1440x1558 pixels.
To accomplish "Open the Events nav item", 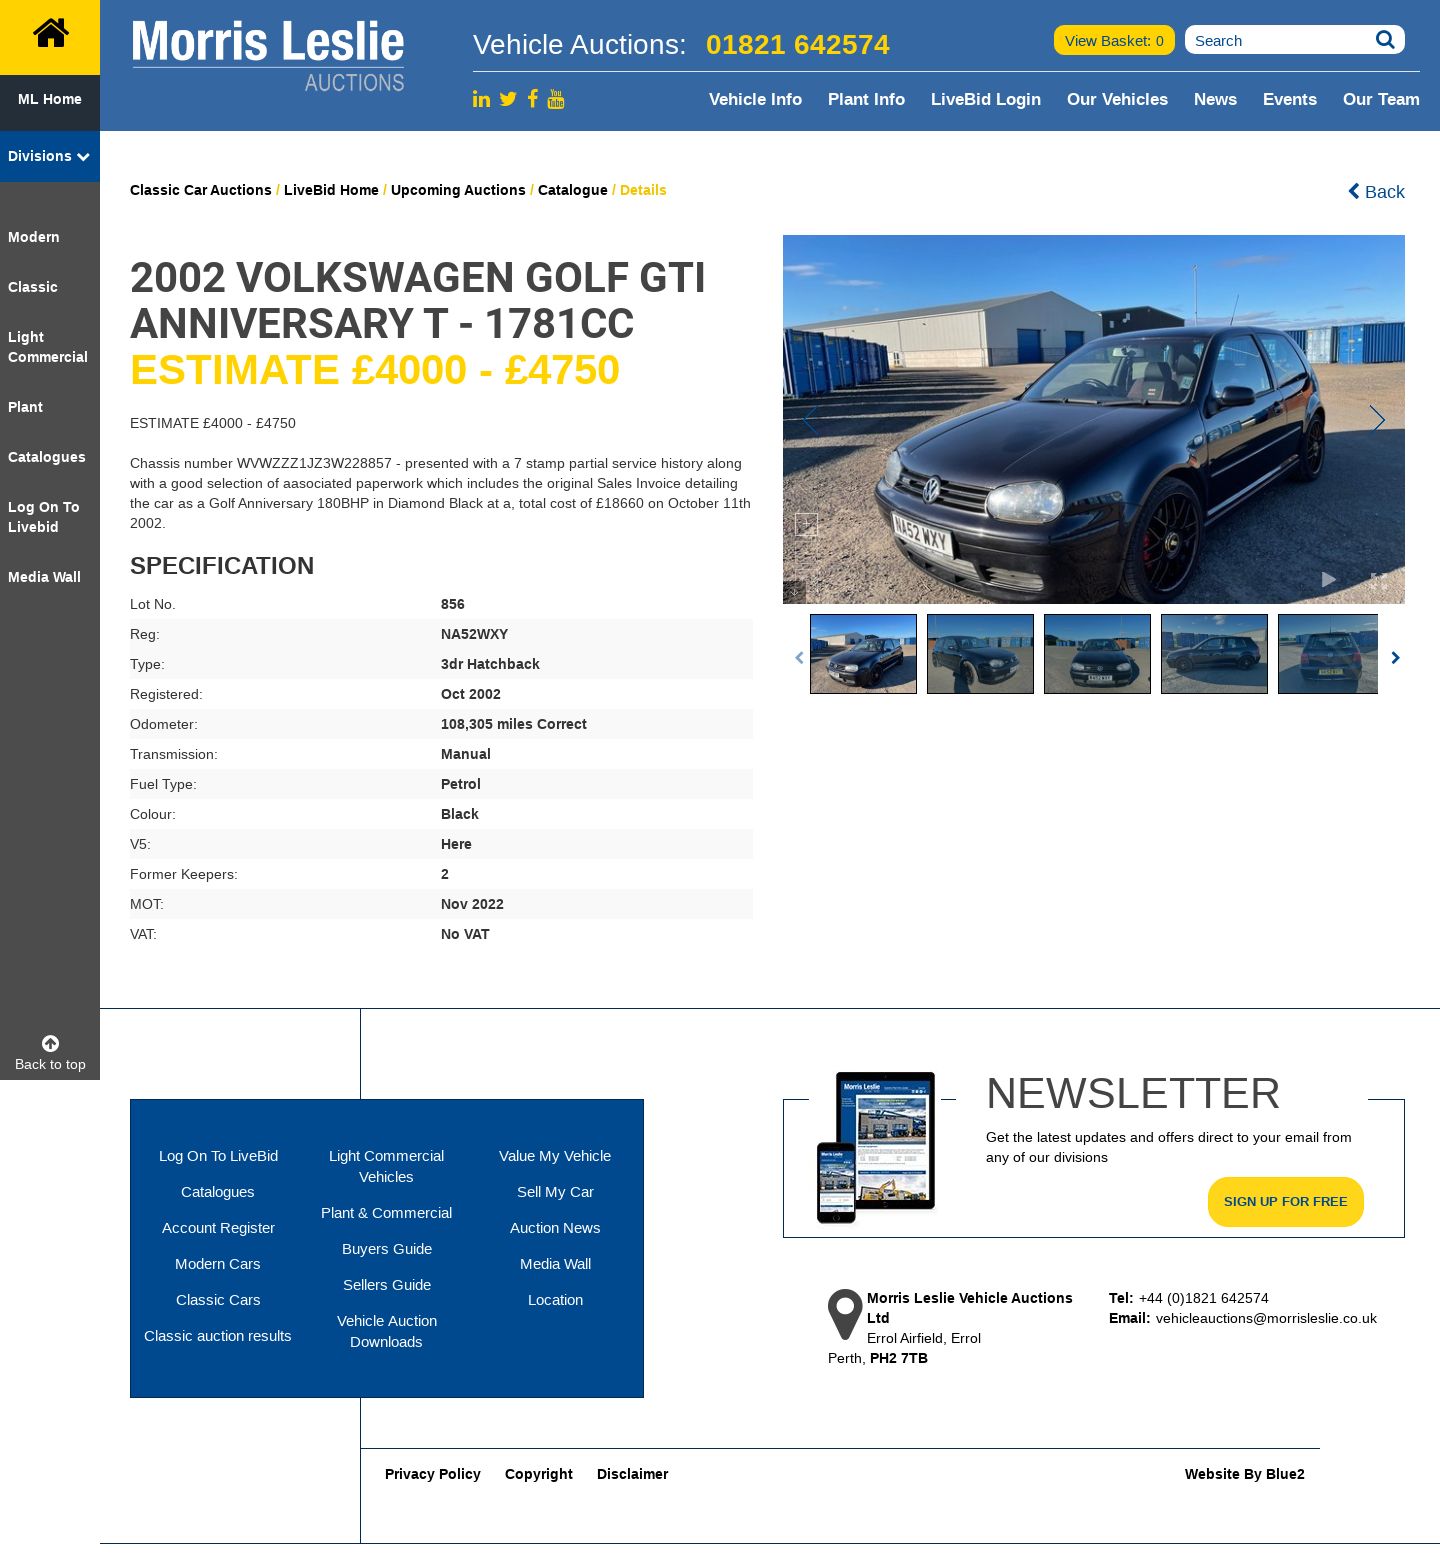I will pyautogui.click(x=1290, y=99).
